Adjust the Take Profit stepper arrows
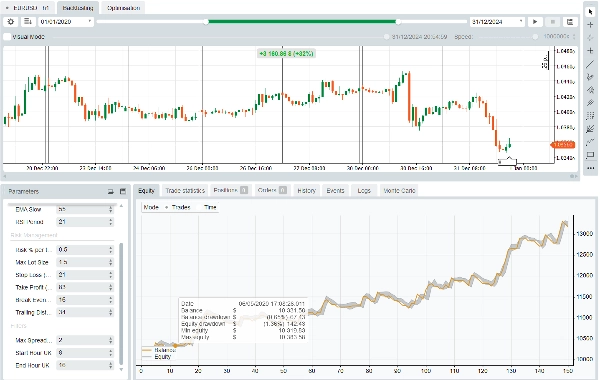This screenshot has height=380, width=600. point(111,287)
